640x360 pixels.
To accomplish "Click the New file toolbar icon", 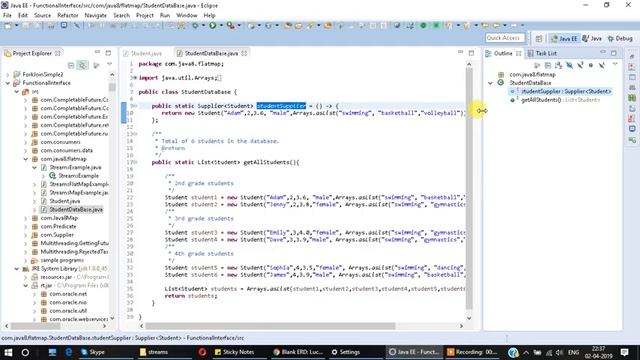I will pyautogui.click(x=8, y=26).
